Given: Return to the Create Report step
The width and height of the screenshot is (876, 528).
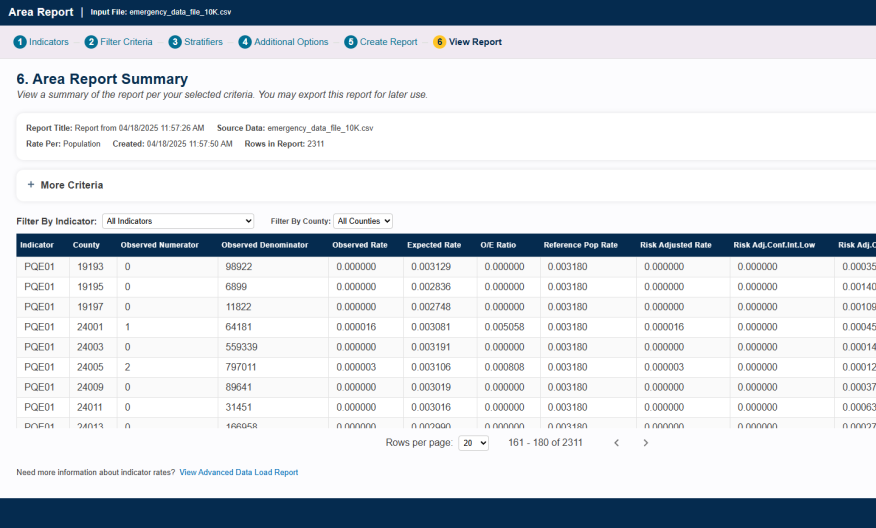Looking at the screenshot, I should point(388,42).
